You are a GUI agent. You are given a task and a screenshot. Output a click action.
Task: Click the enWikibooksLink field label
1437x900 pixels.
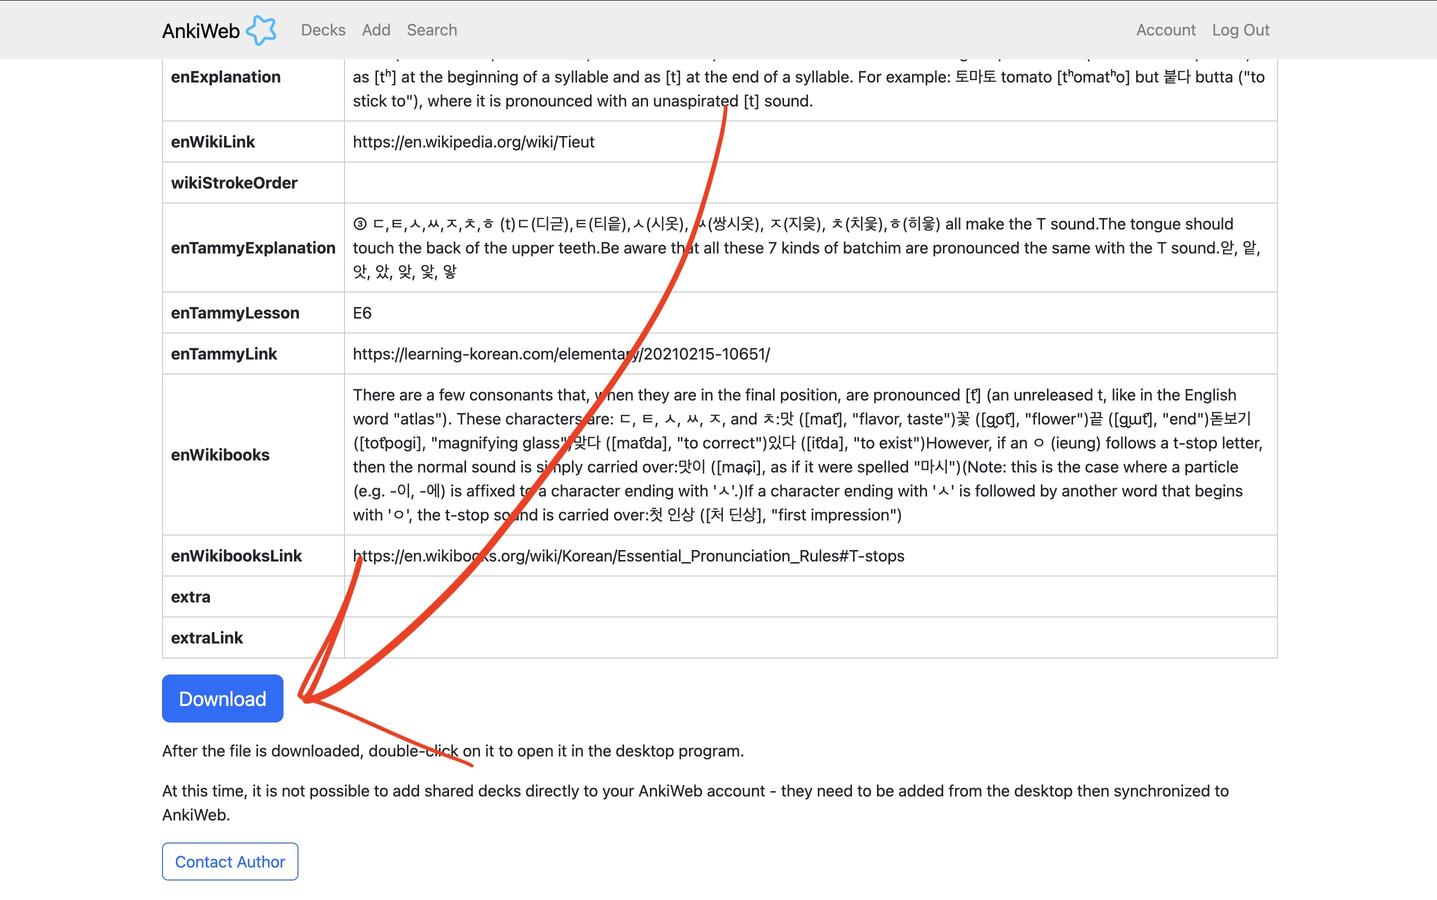(x=236, y=556)
